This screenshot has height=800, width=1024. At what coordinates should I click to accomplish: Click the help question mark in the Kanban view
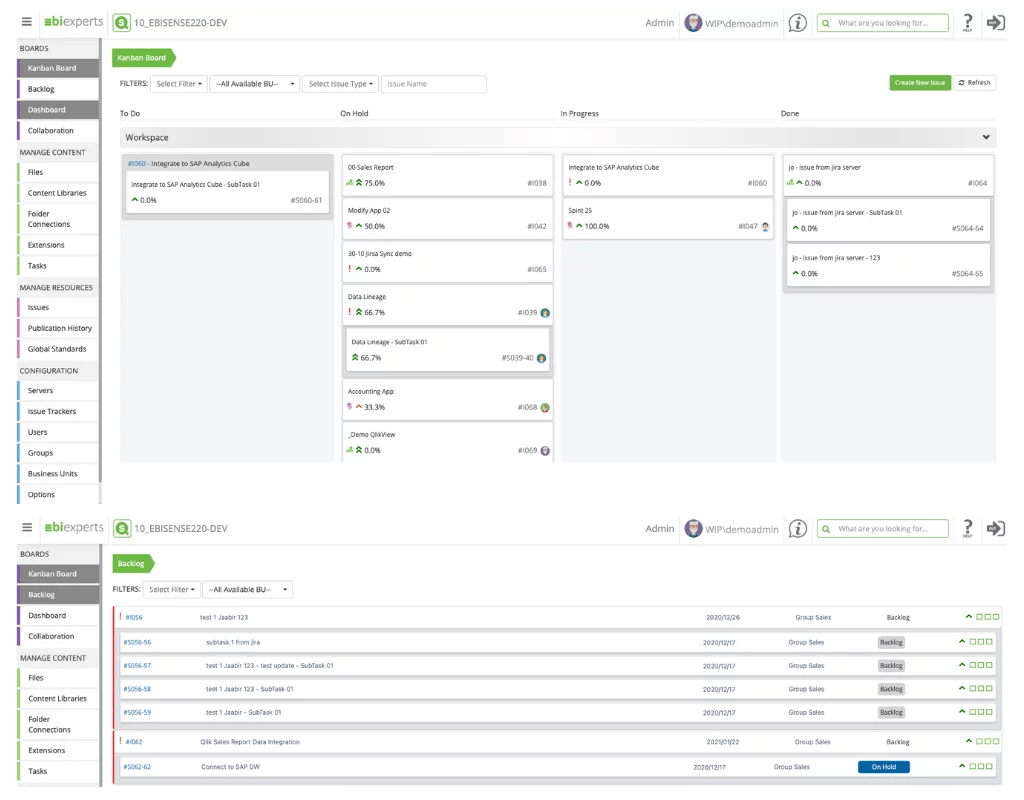[x=968, y=22]
